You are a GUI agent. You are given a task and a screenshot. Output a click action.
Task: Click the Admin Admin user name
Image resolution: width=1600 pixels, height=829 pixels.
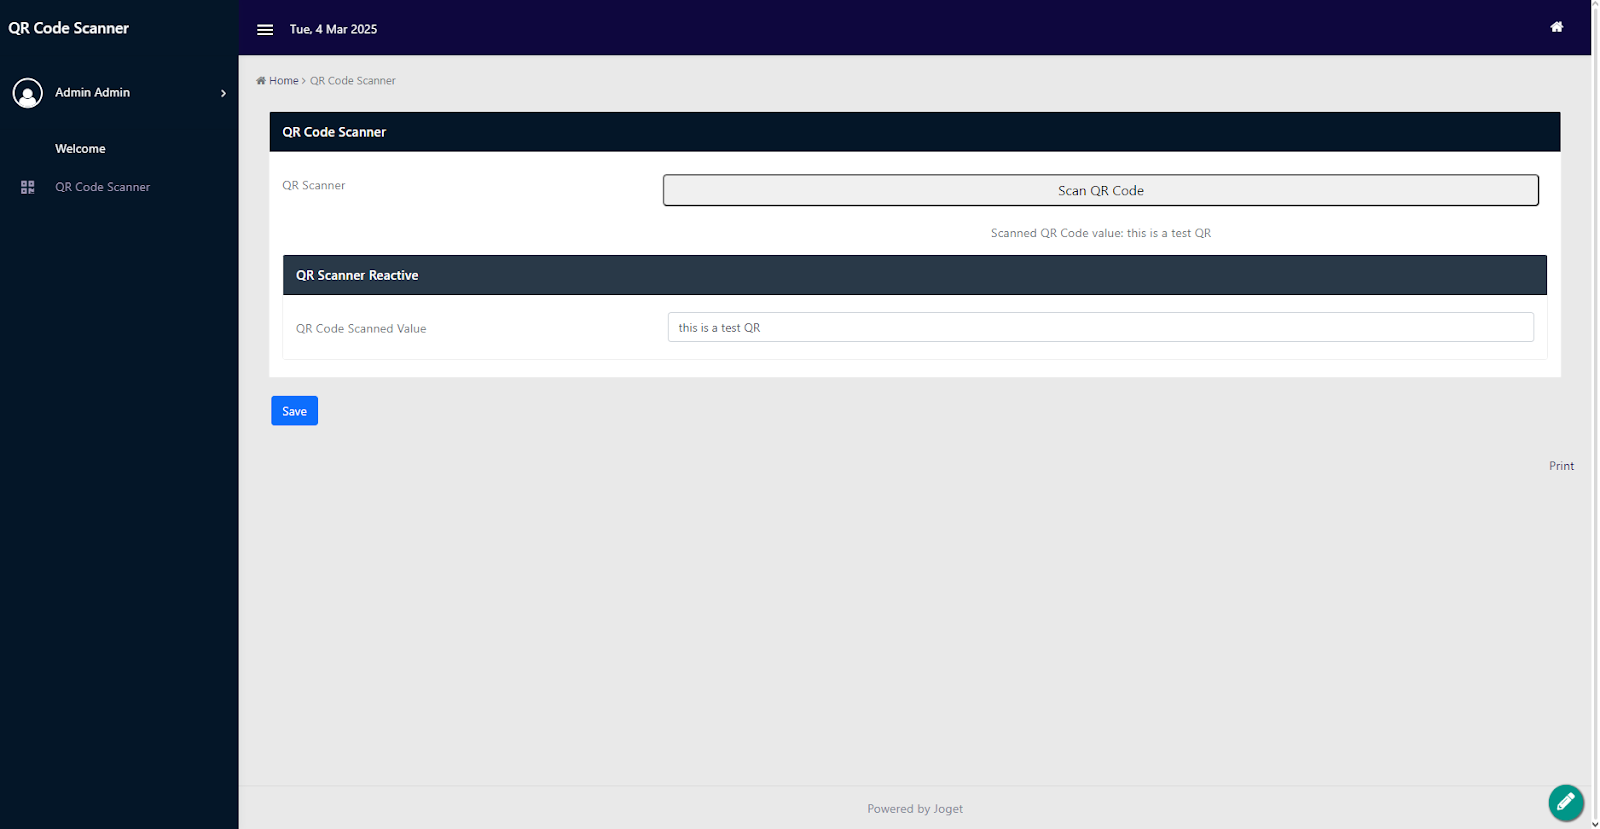(92, 92)
